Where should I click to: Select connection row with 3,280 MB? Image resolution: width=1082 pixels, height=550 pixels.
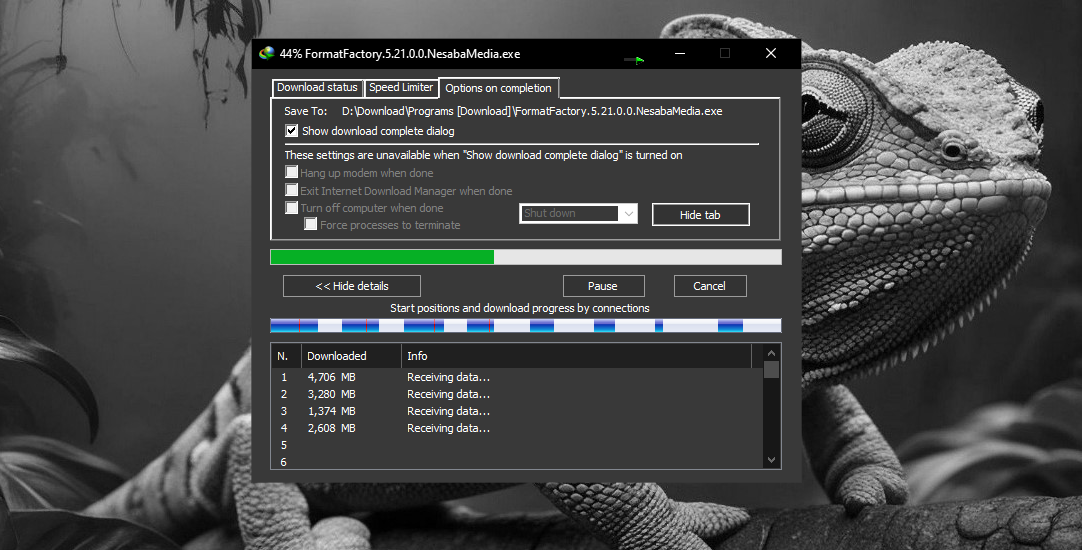pos(518,394)
